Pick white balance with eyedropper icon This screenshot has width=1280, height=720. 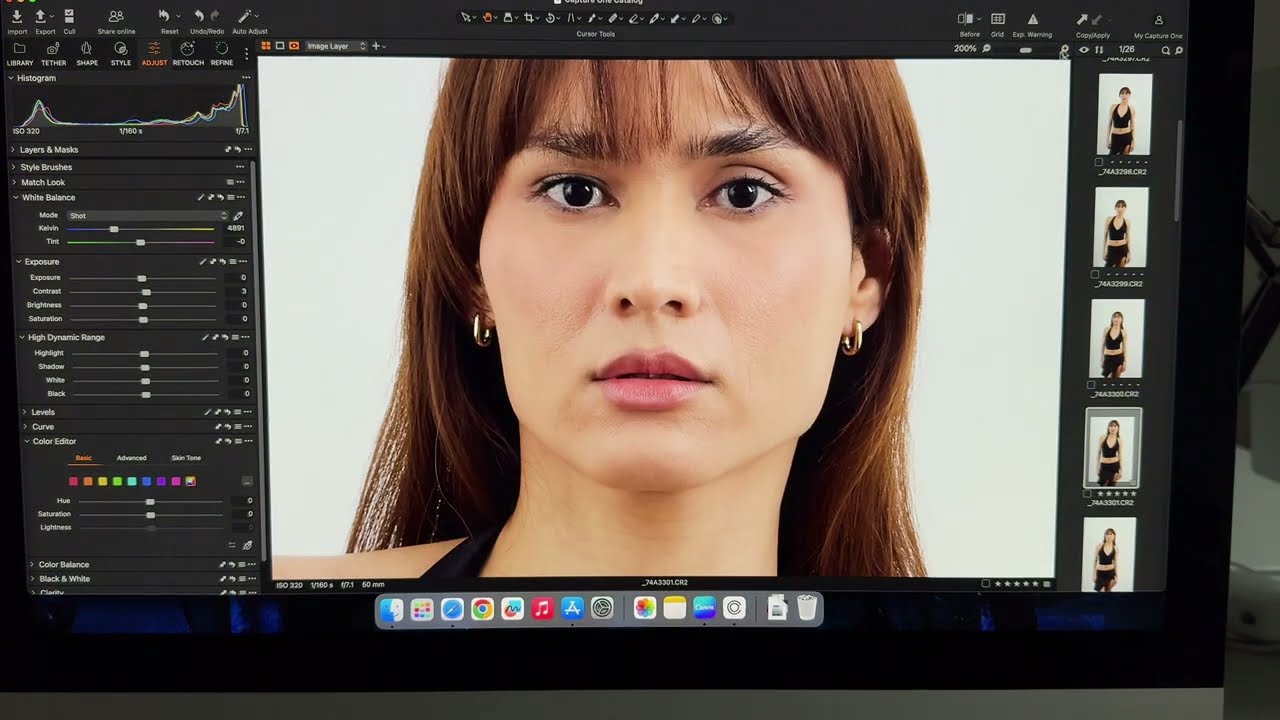[238, 216]
